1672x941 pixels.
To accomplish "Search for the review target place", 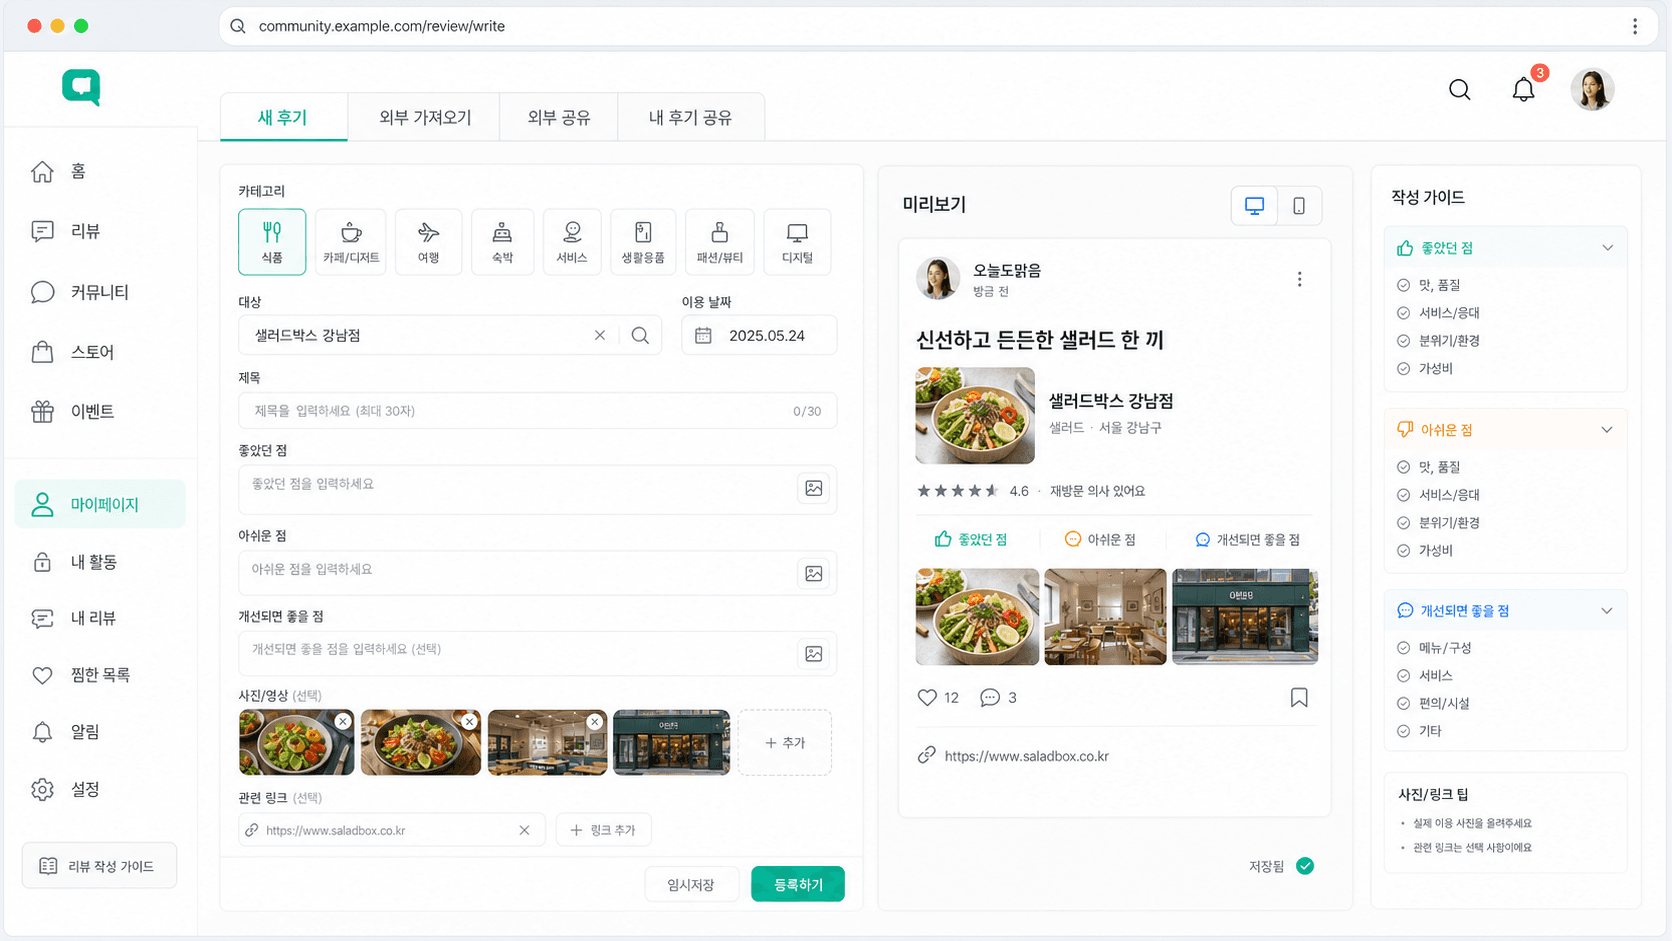I will coord(640,335).
